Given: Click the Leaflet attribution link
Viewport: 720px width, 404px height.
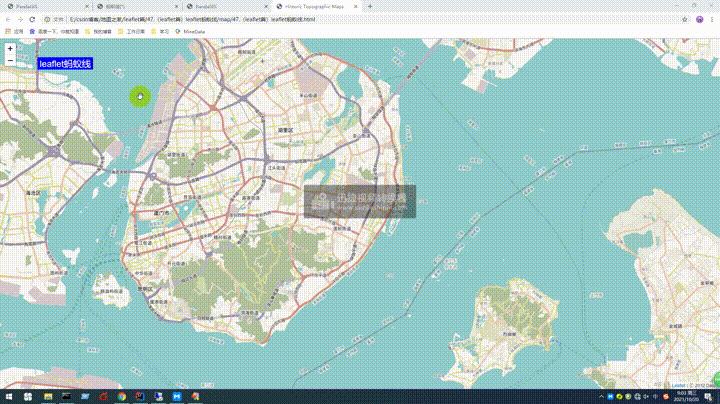Looking at the screenshot, I should pyautogui.click(x=679, y=386).
